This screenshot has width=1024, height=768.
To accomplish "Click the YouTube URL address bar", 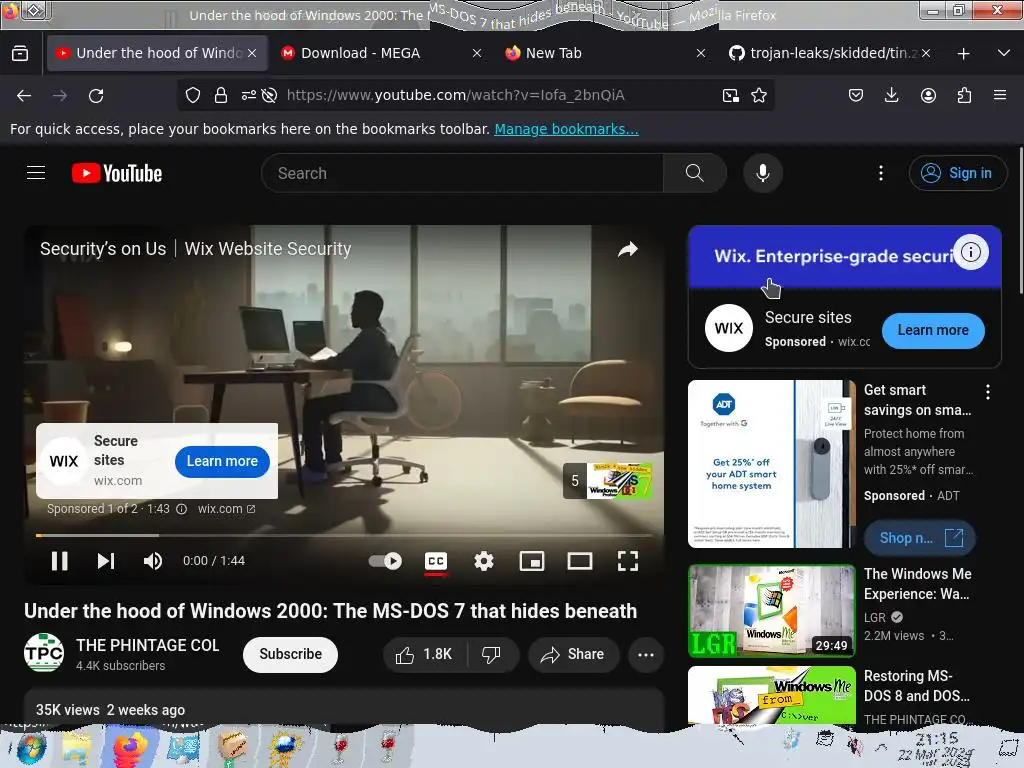I will (x=455, y=95).
